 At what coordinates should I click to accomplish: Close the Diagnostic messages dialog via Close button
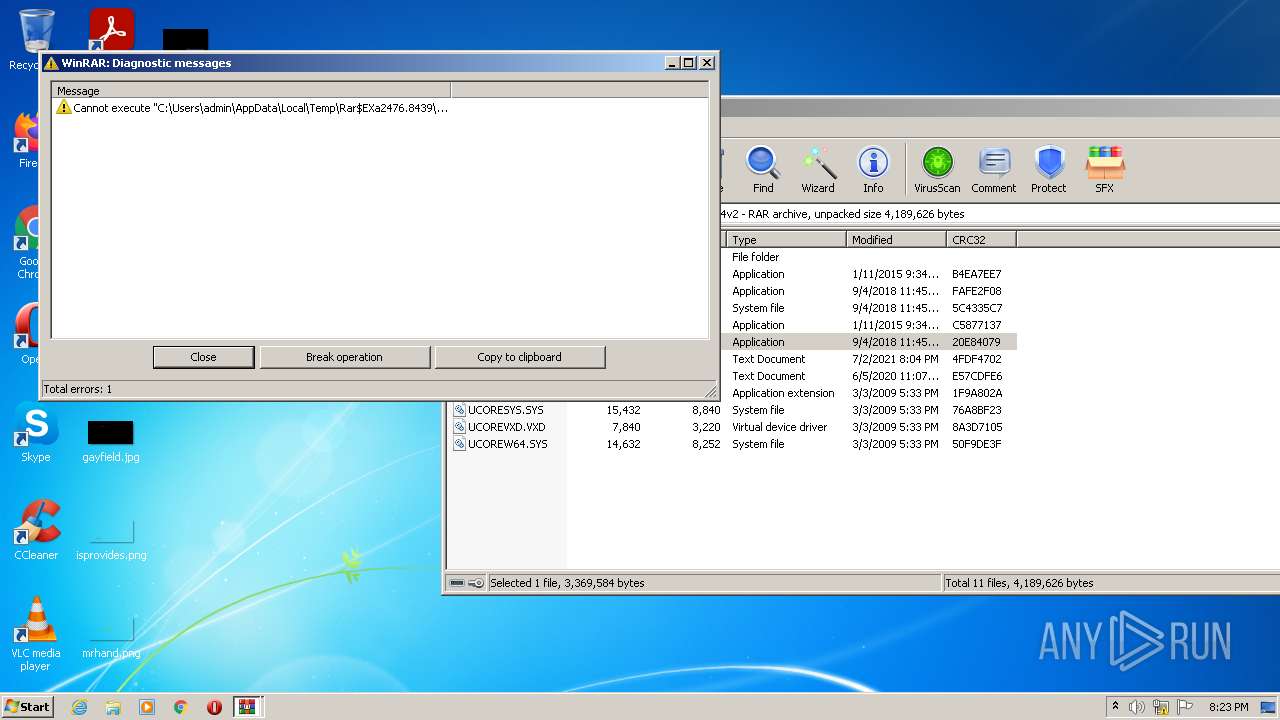(203, 357)
